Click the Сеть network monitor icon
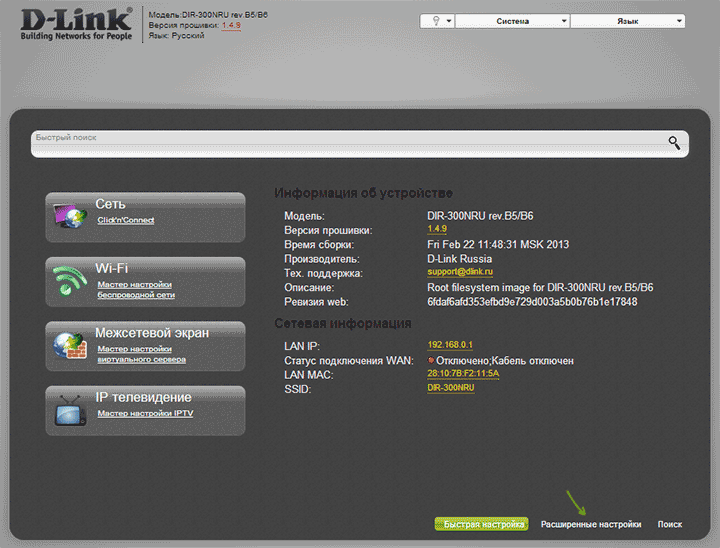Viewport: 720px width, 548px height. (70, 215)
